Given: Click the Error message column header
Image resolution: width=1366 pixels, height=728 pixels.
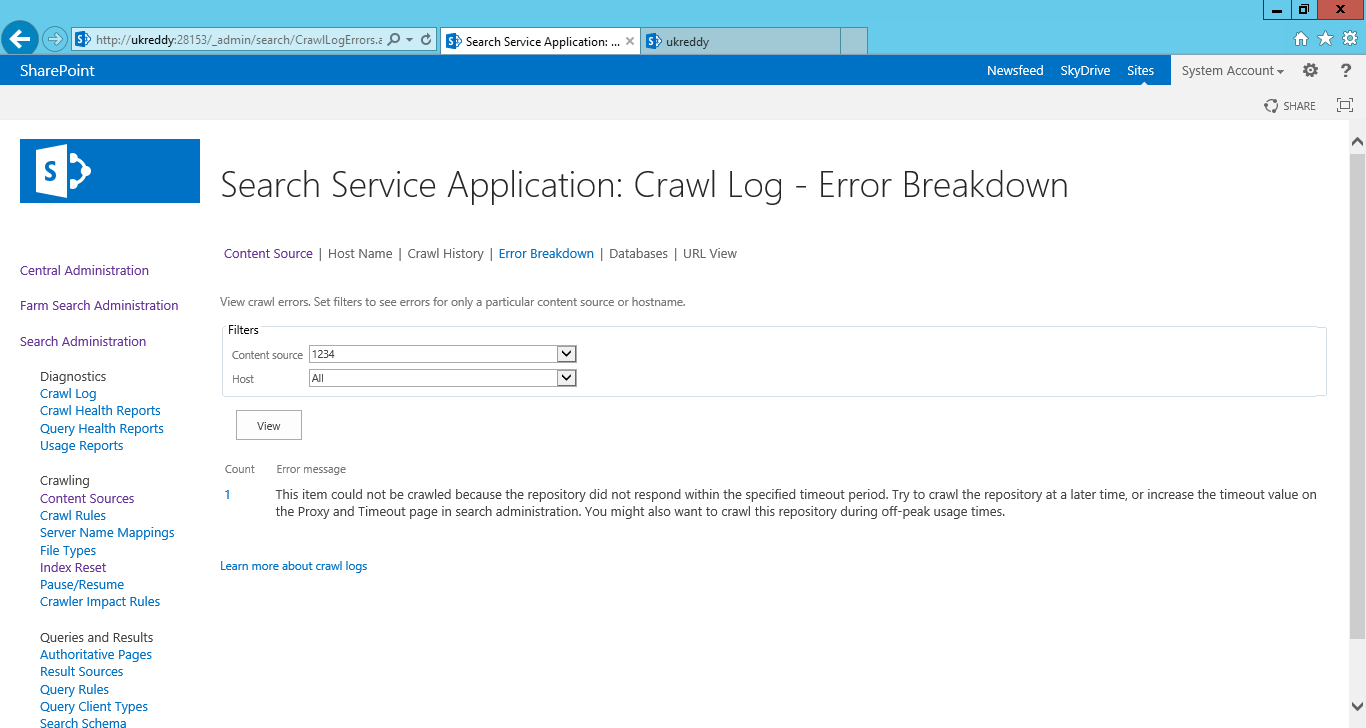Looking at the screenshot, I should point(311,469).
